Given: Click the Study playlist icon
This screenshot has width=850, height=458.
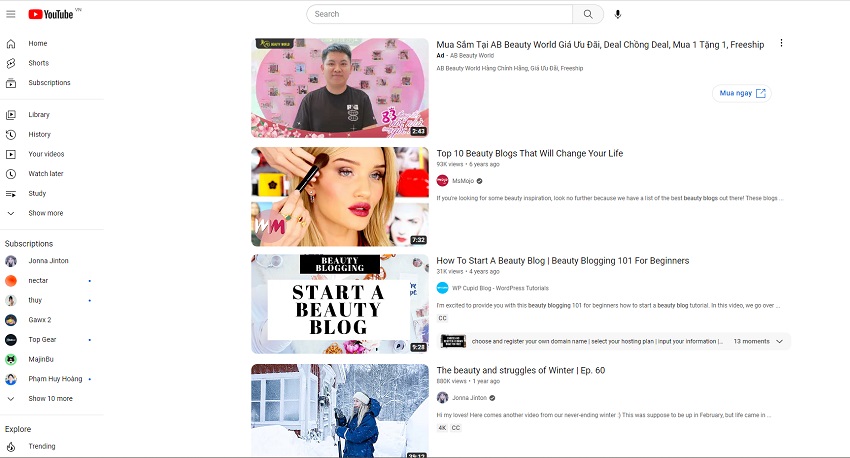Looking at the screenshot, I should pos(11,193).
